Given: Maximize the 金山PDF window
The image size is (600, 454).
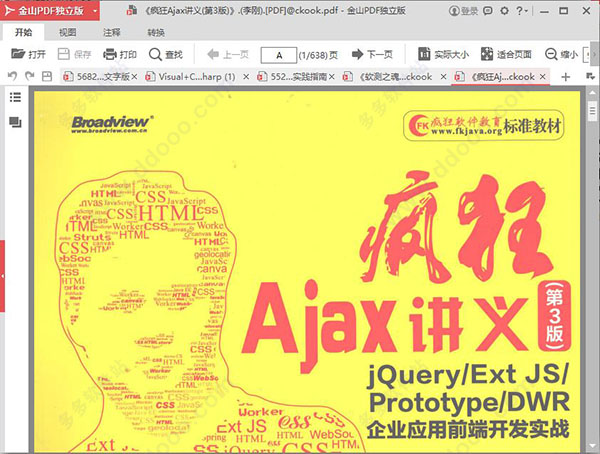Looking at the screenshot, I should pos(564,11).
